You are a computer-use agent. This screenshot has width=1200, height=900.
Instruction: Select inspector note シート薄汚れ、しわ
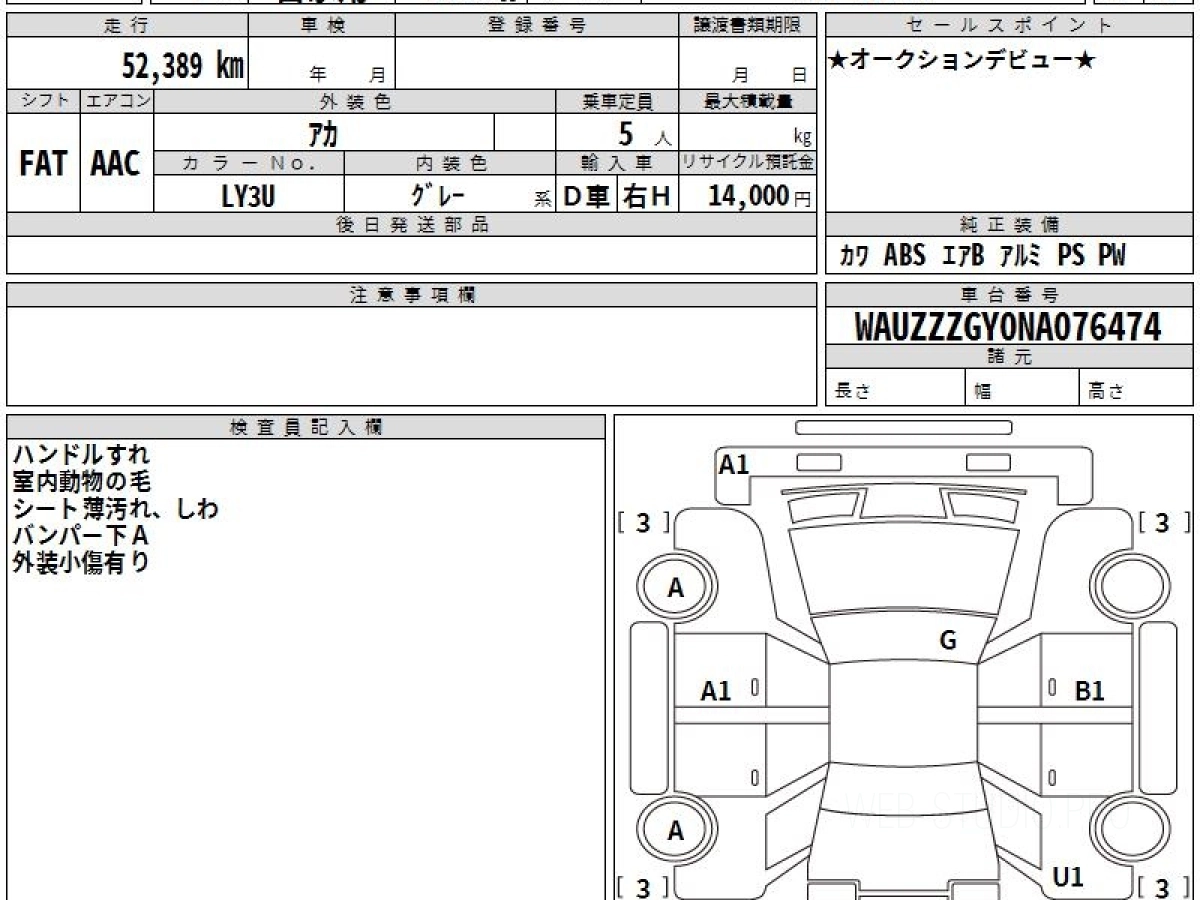click(115, 509)
